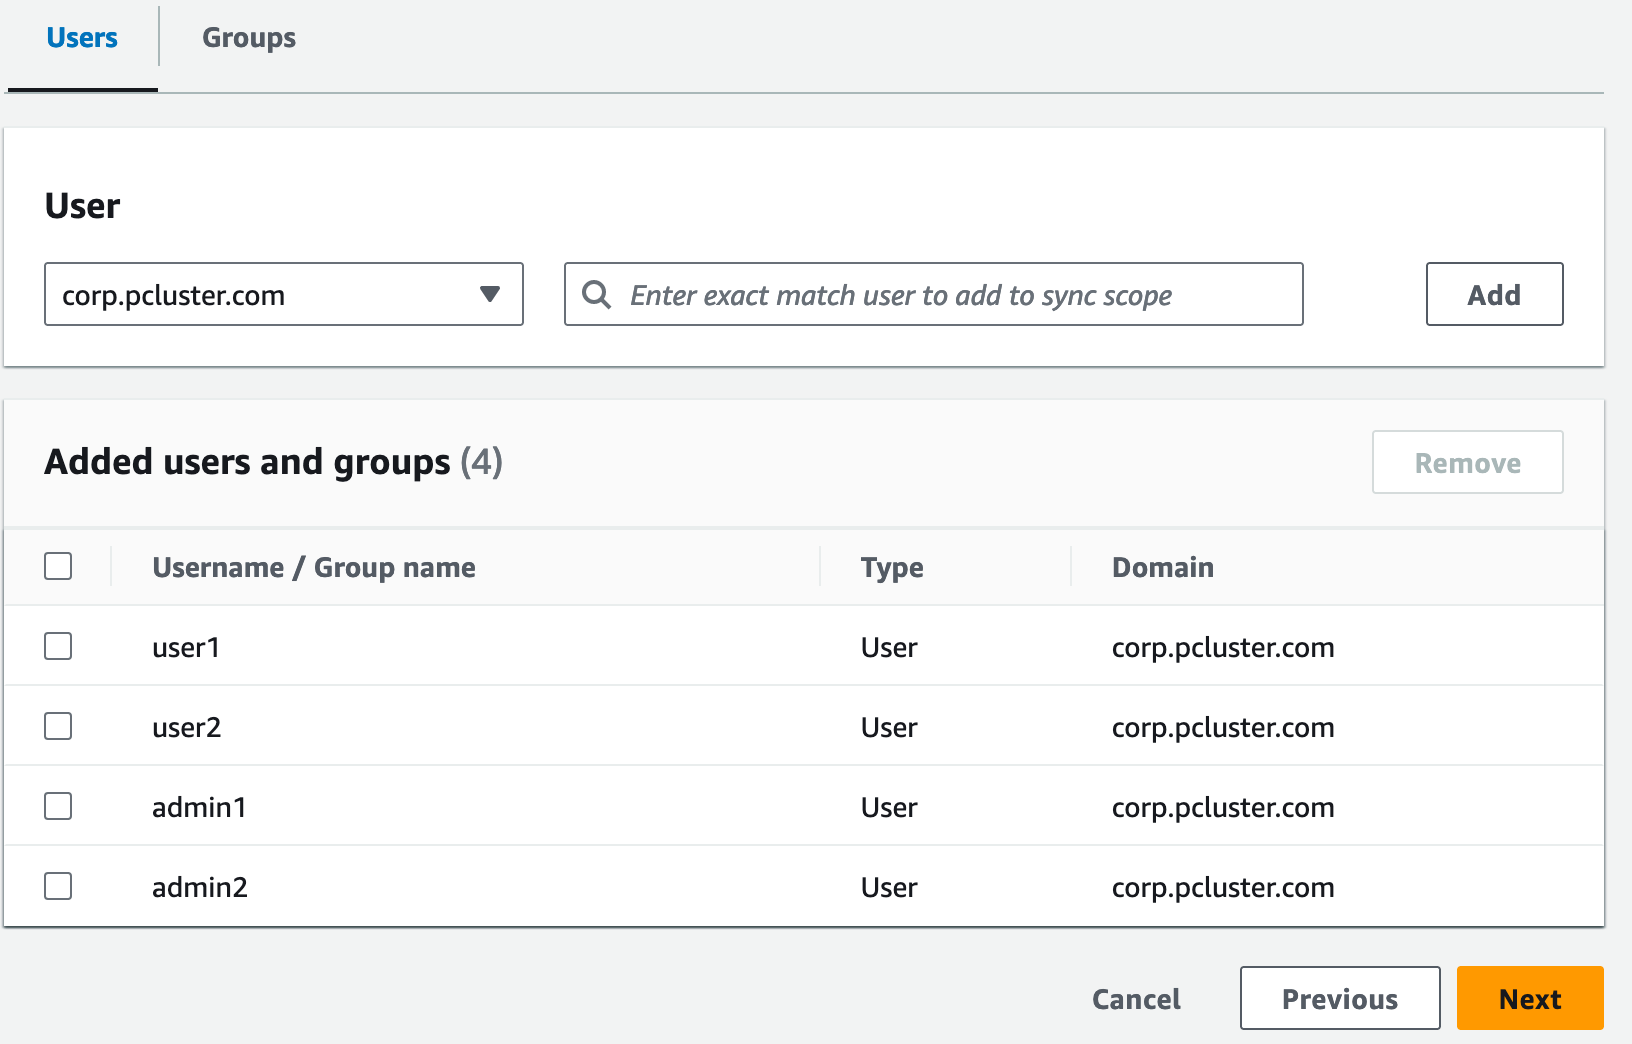1632x1044 pixels.
Task: Select the admin1 name cell
Action: [199, 807]
